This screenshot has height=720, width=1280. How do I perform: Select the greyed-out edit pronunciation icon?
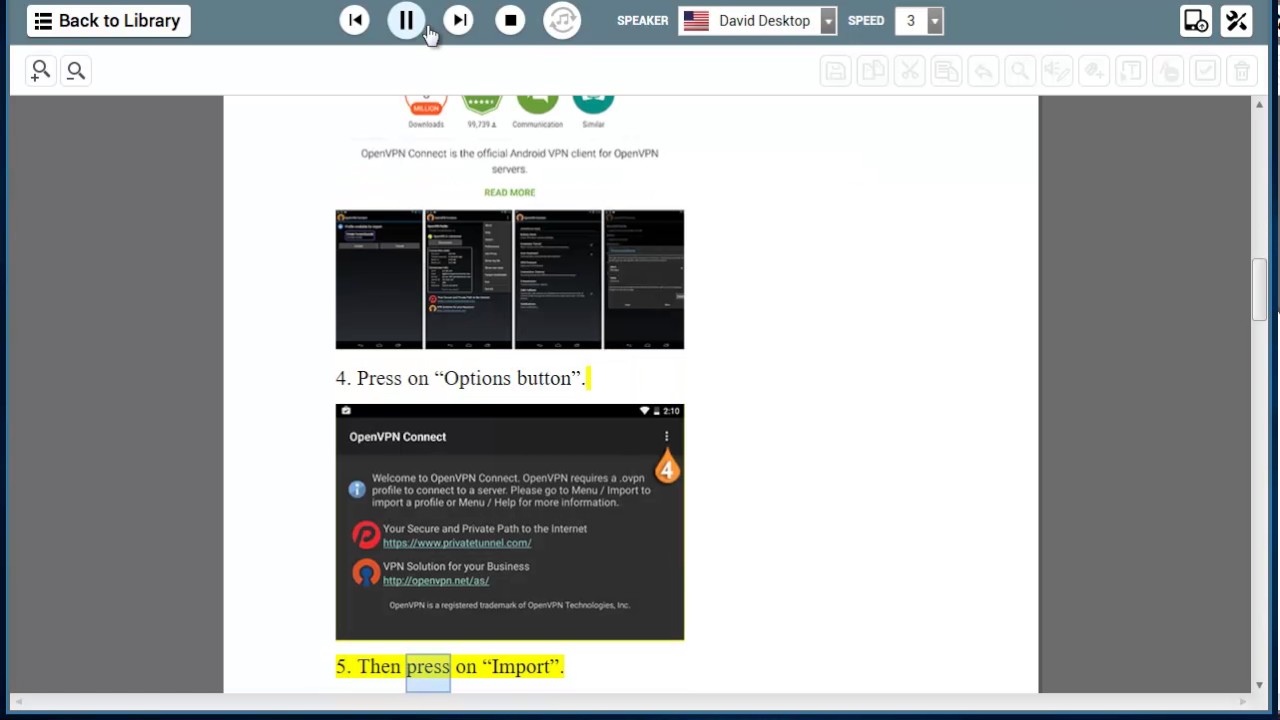tap(1057, 71)
